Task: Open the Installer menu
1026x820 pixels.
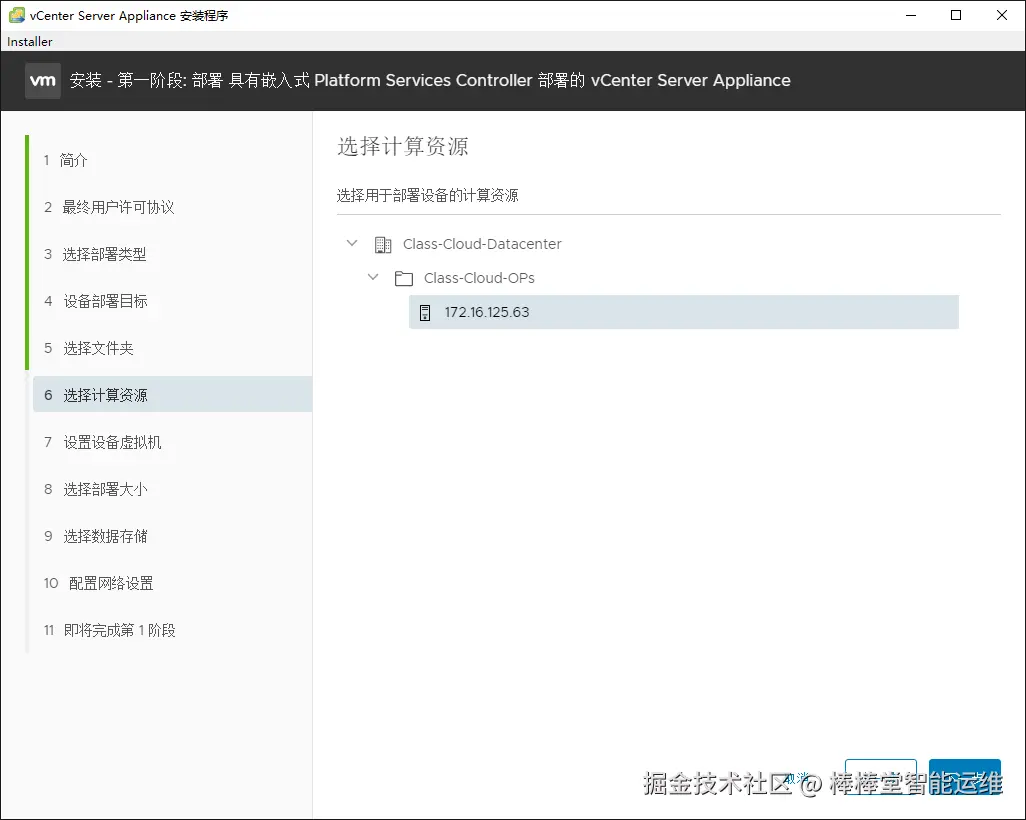Action: [x=29, y=41]
